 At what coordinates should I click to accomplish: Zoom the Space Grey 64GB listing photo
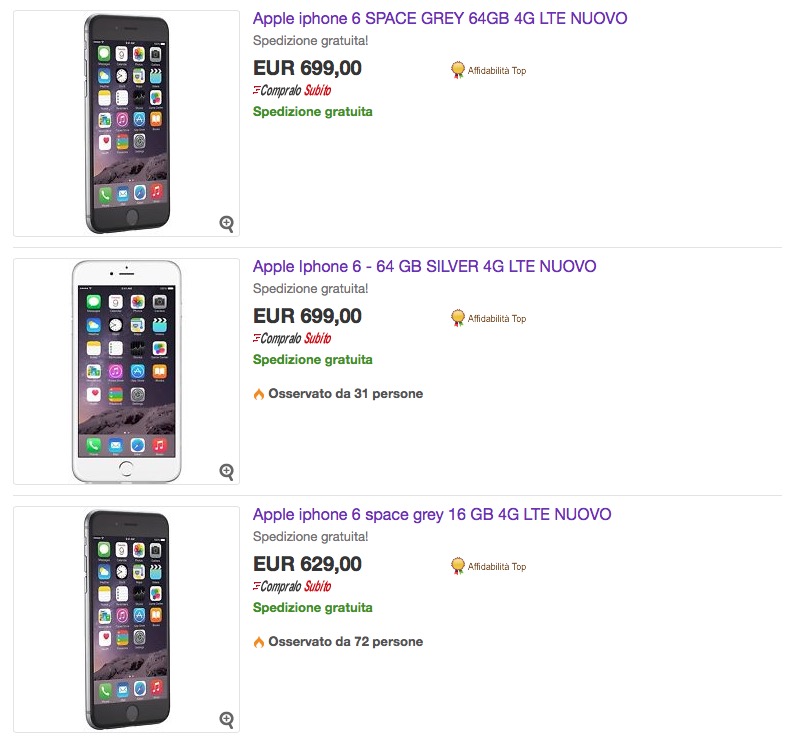227,223
